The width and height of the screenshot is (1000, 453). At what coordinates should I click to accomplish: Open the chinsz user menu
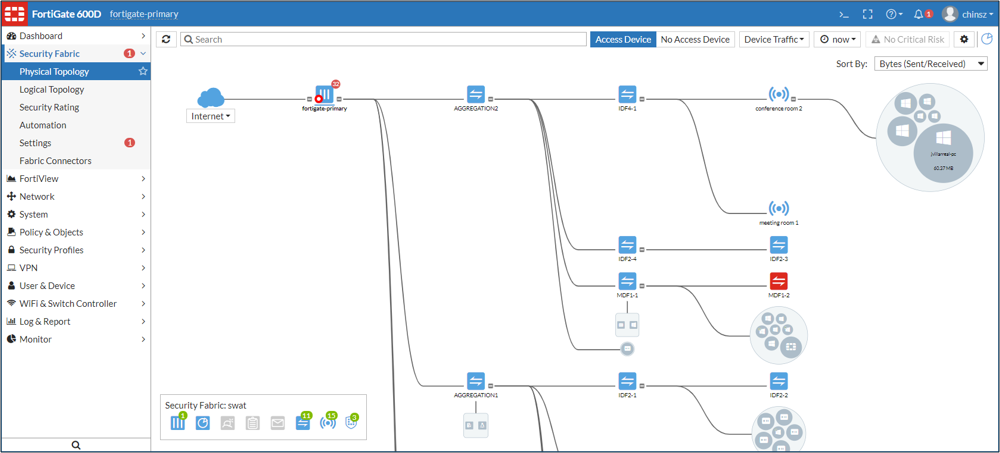[969, 14]
